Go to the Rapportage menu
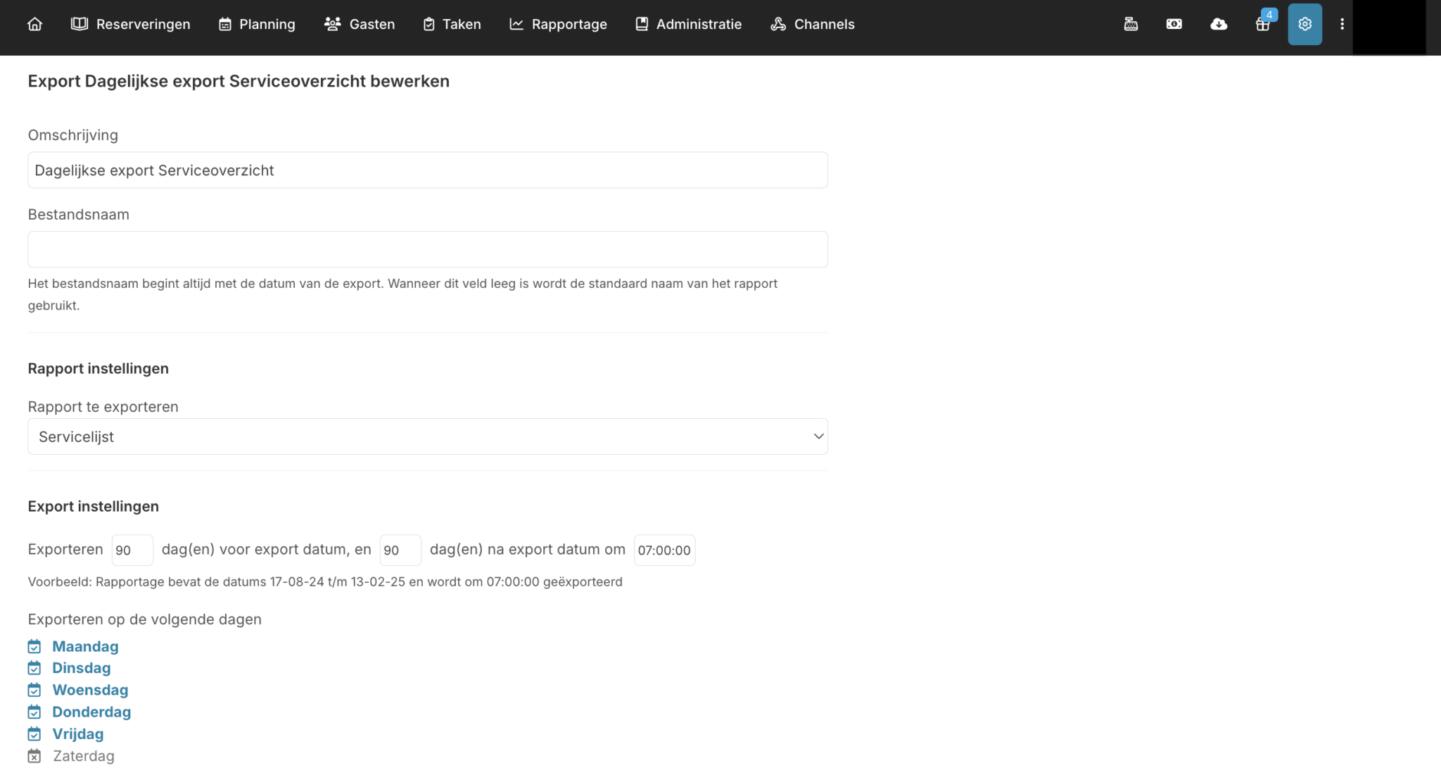This screenshot has height=768, width=1441. click(558, 24)
